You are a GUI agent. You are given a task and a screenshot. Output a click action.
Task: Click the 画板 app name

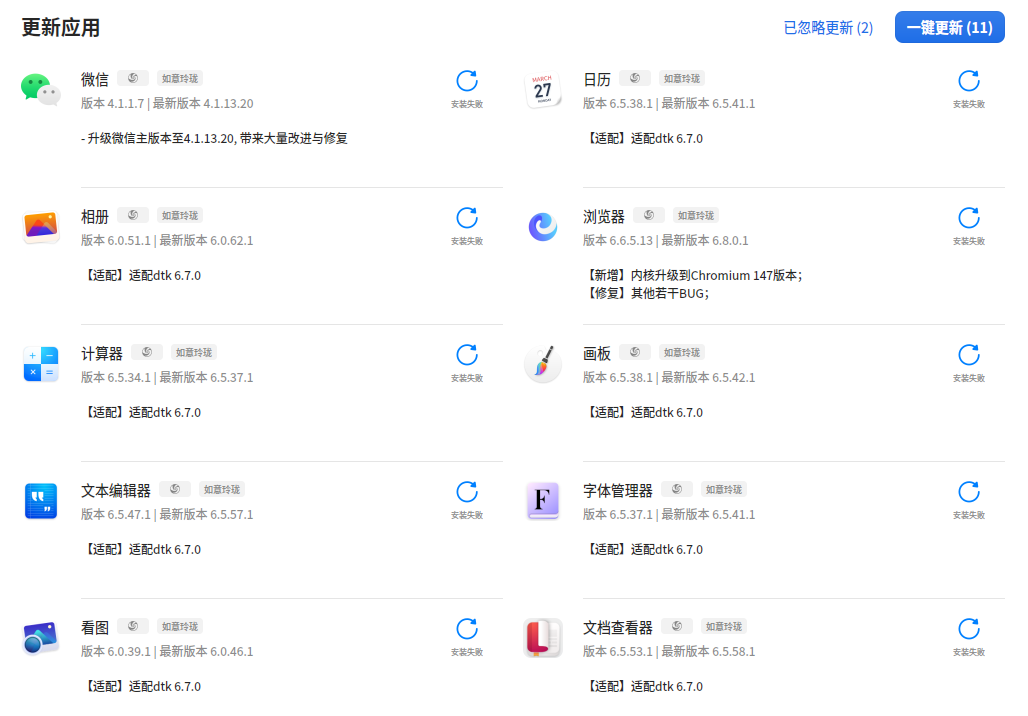(597, 353)
